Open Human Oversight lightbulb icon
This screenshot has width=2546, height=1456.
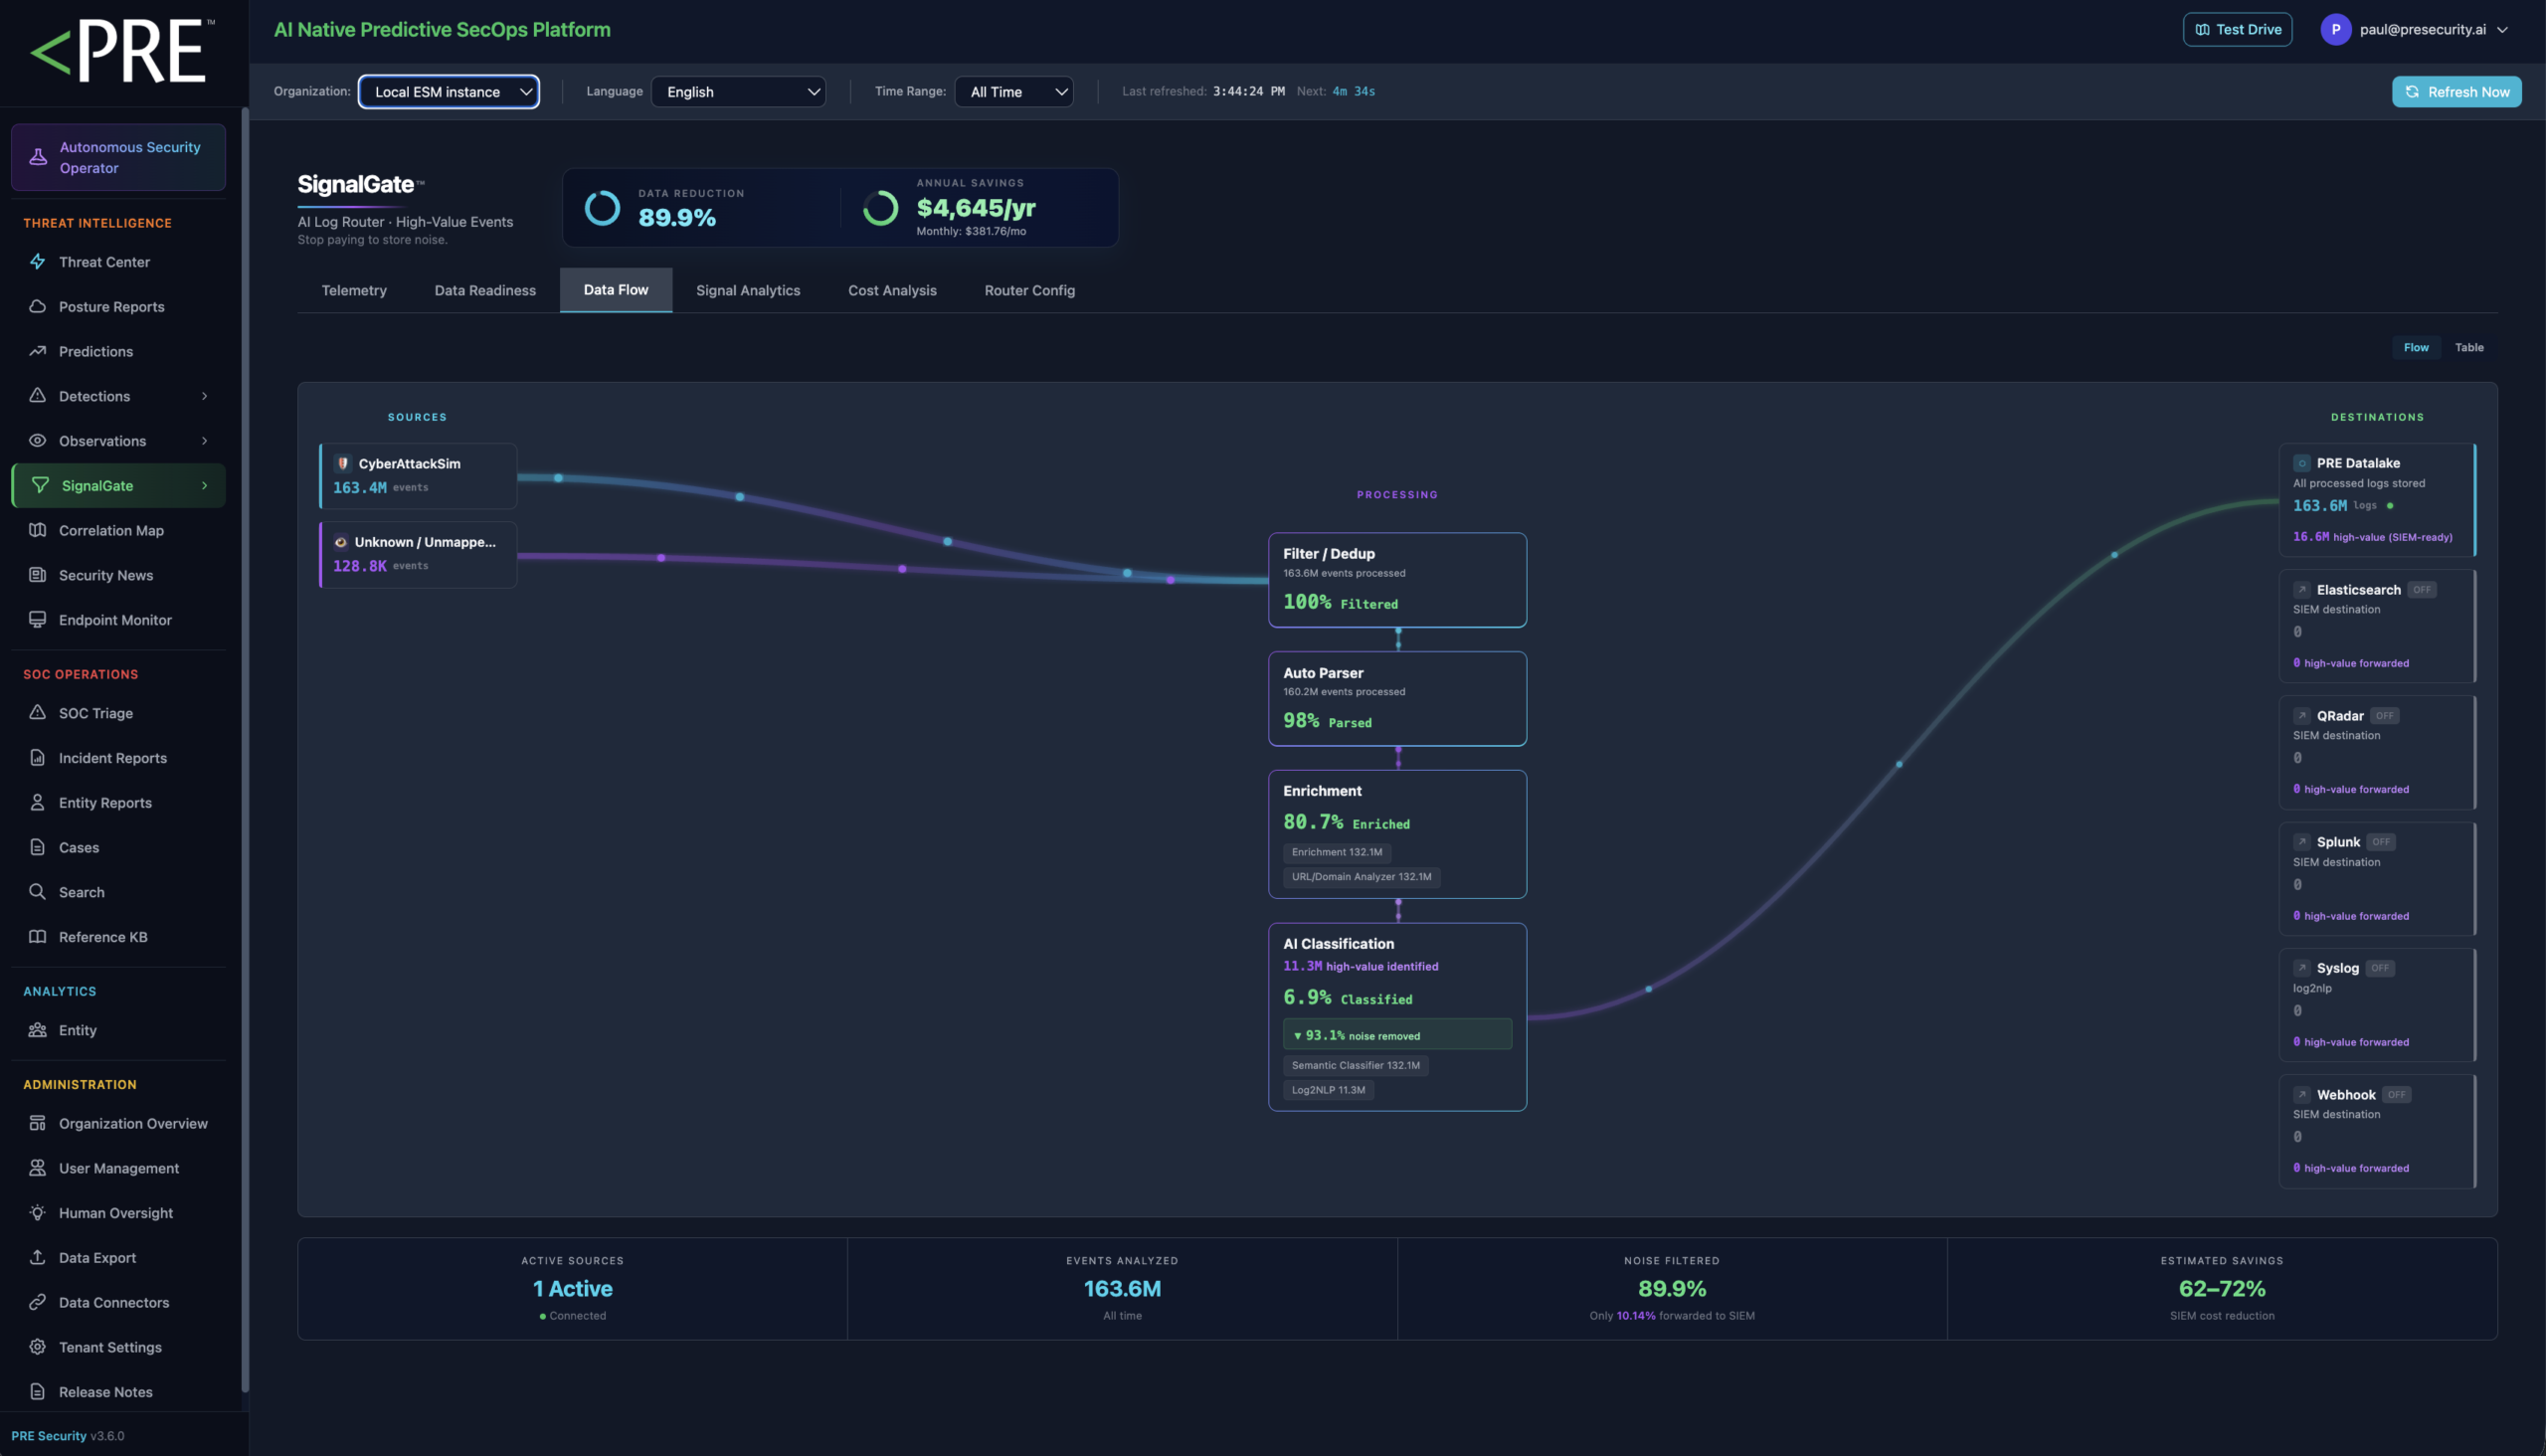pos(37,1213)
